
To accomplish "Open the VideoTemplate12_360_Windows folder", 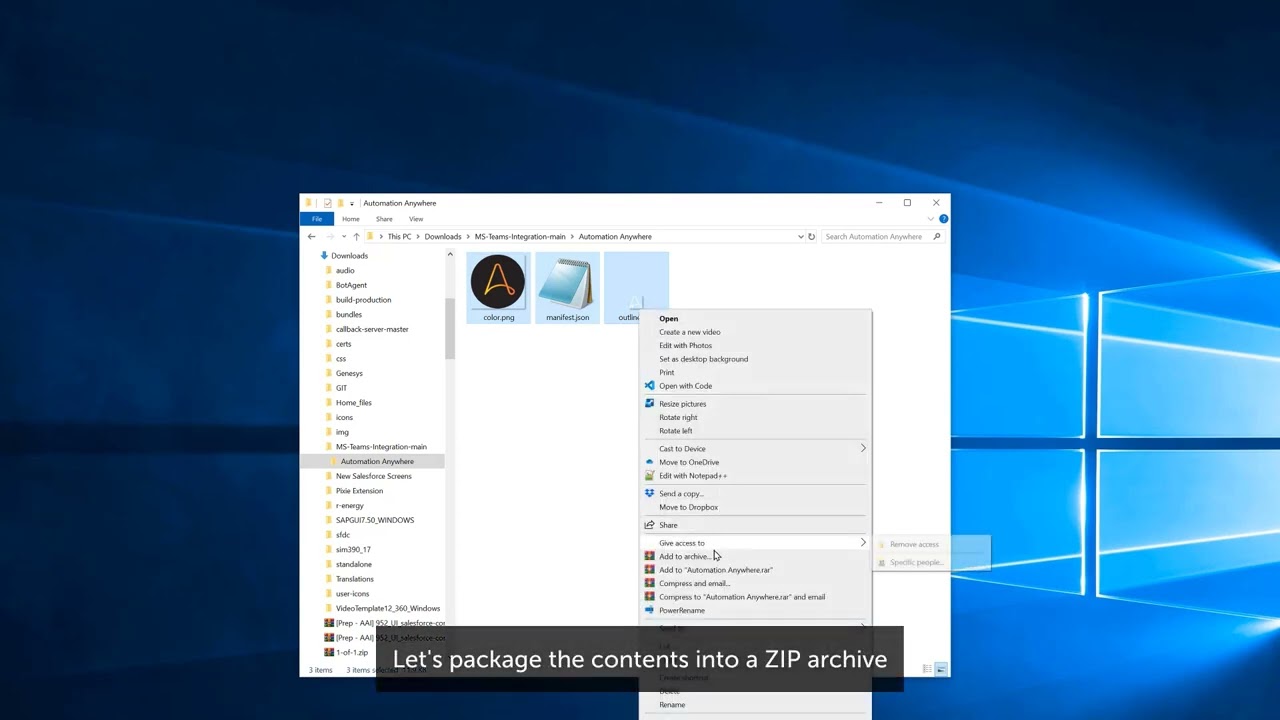I will [x=388, y=608].
